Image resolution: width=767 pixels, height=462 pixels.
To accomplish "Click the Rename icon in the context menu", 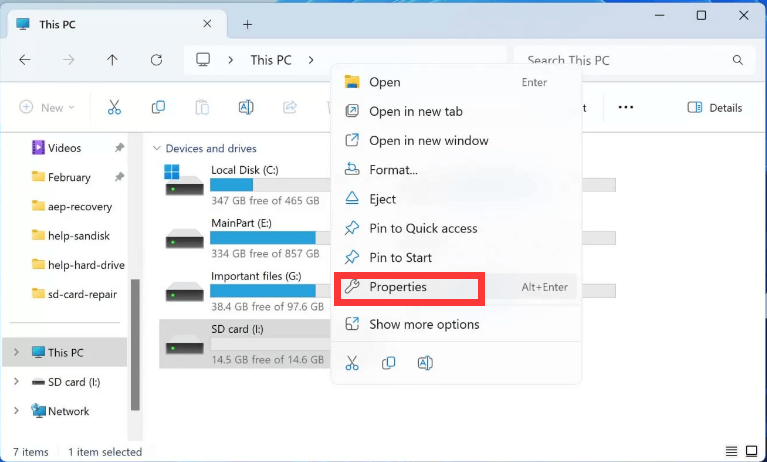I will coord(425,363).
